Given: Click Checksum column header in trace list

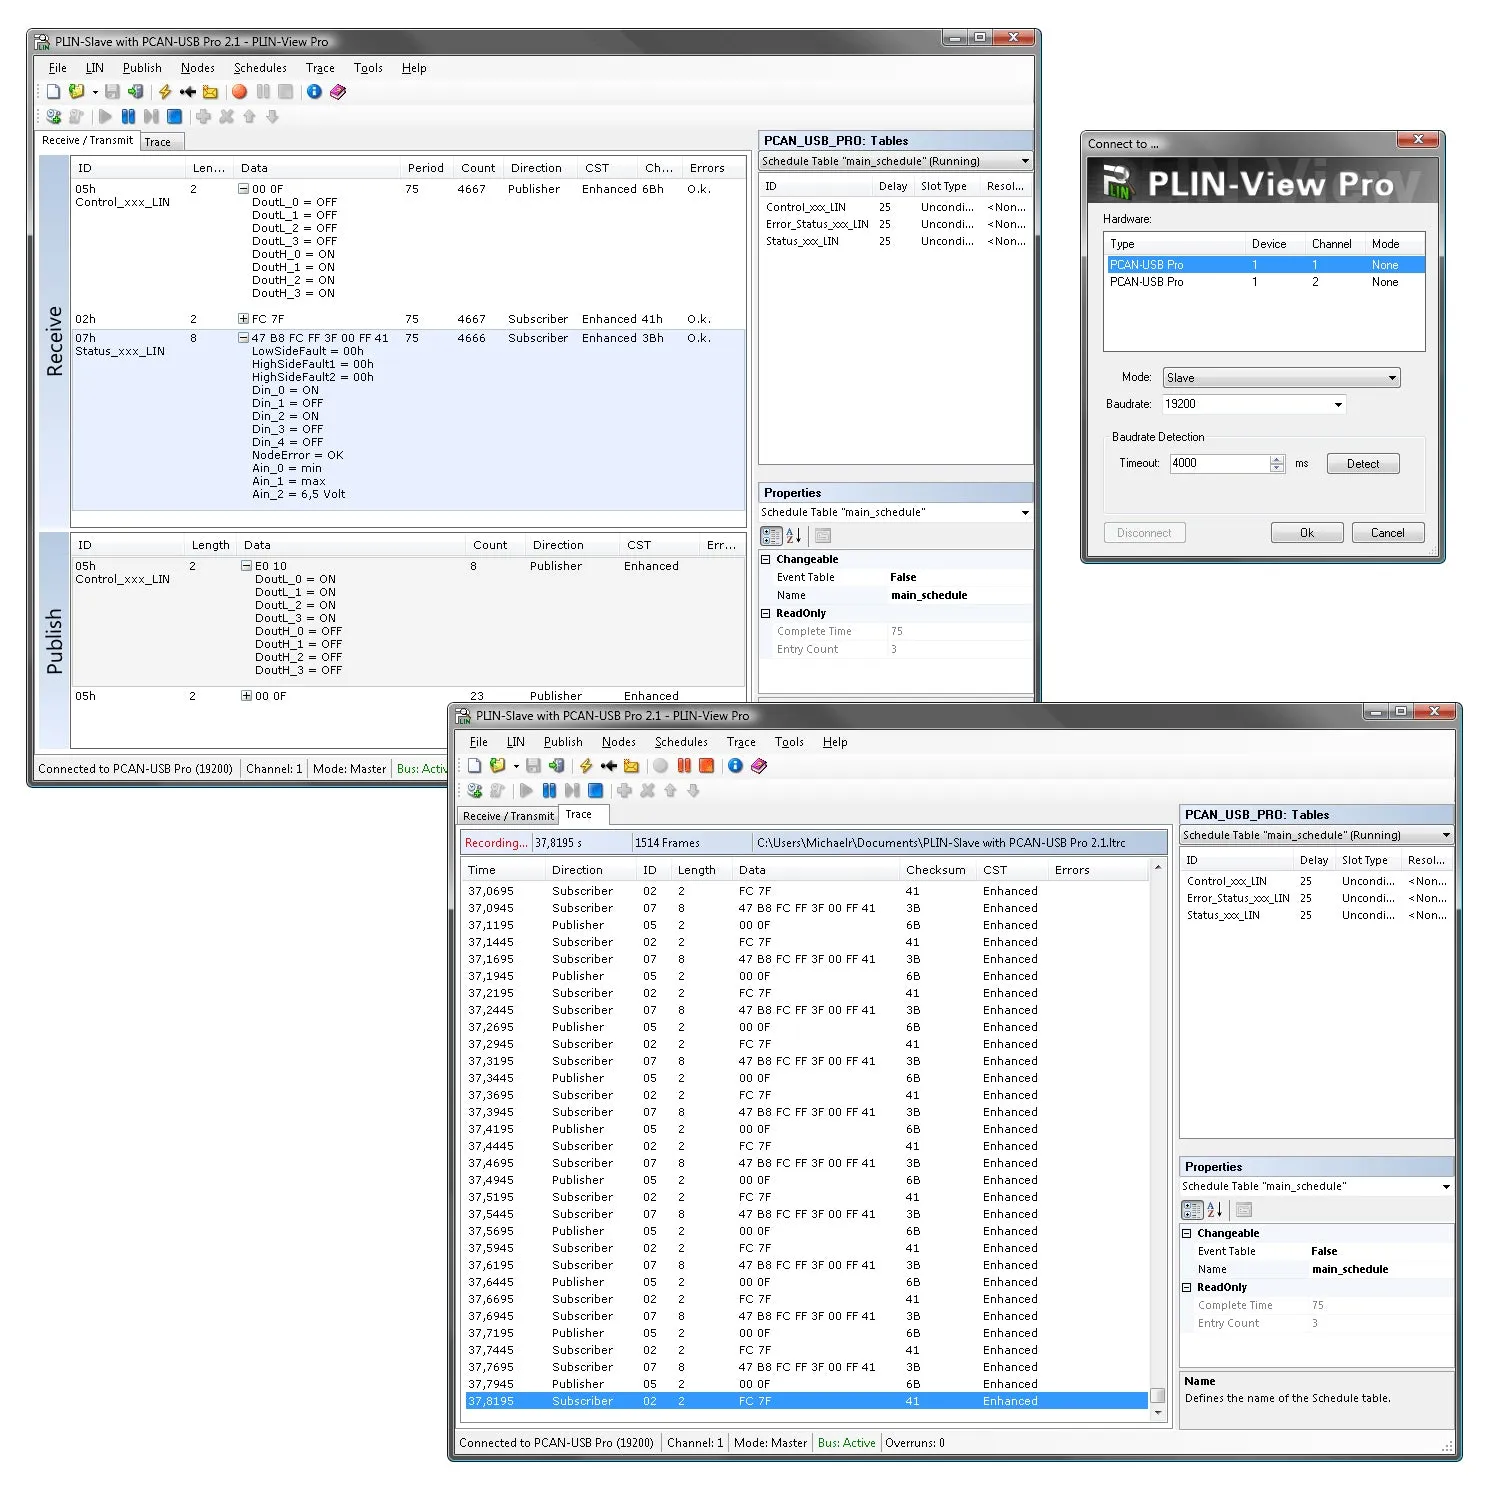Looking at the screenshot, I should 936,871.
